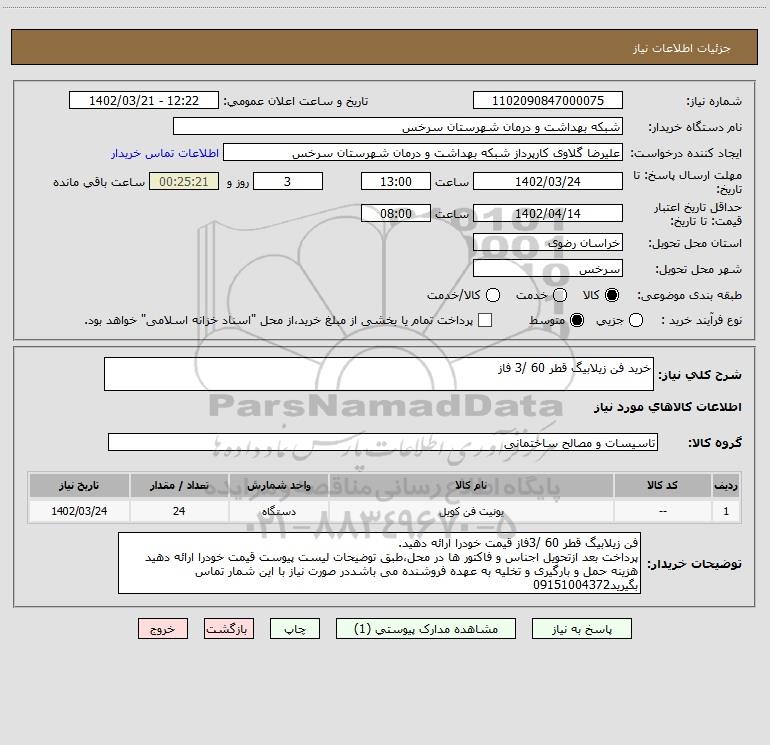
Task: Click the response deadline date 1402/03/24 field
Action: [548, 181]
